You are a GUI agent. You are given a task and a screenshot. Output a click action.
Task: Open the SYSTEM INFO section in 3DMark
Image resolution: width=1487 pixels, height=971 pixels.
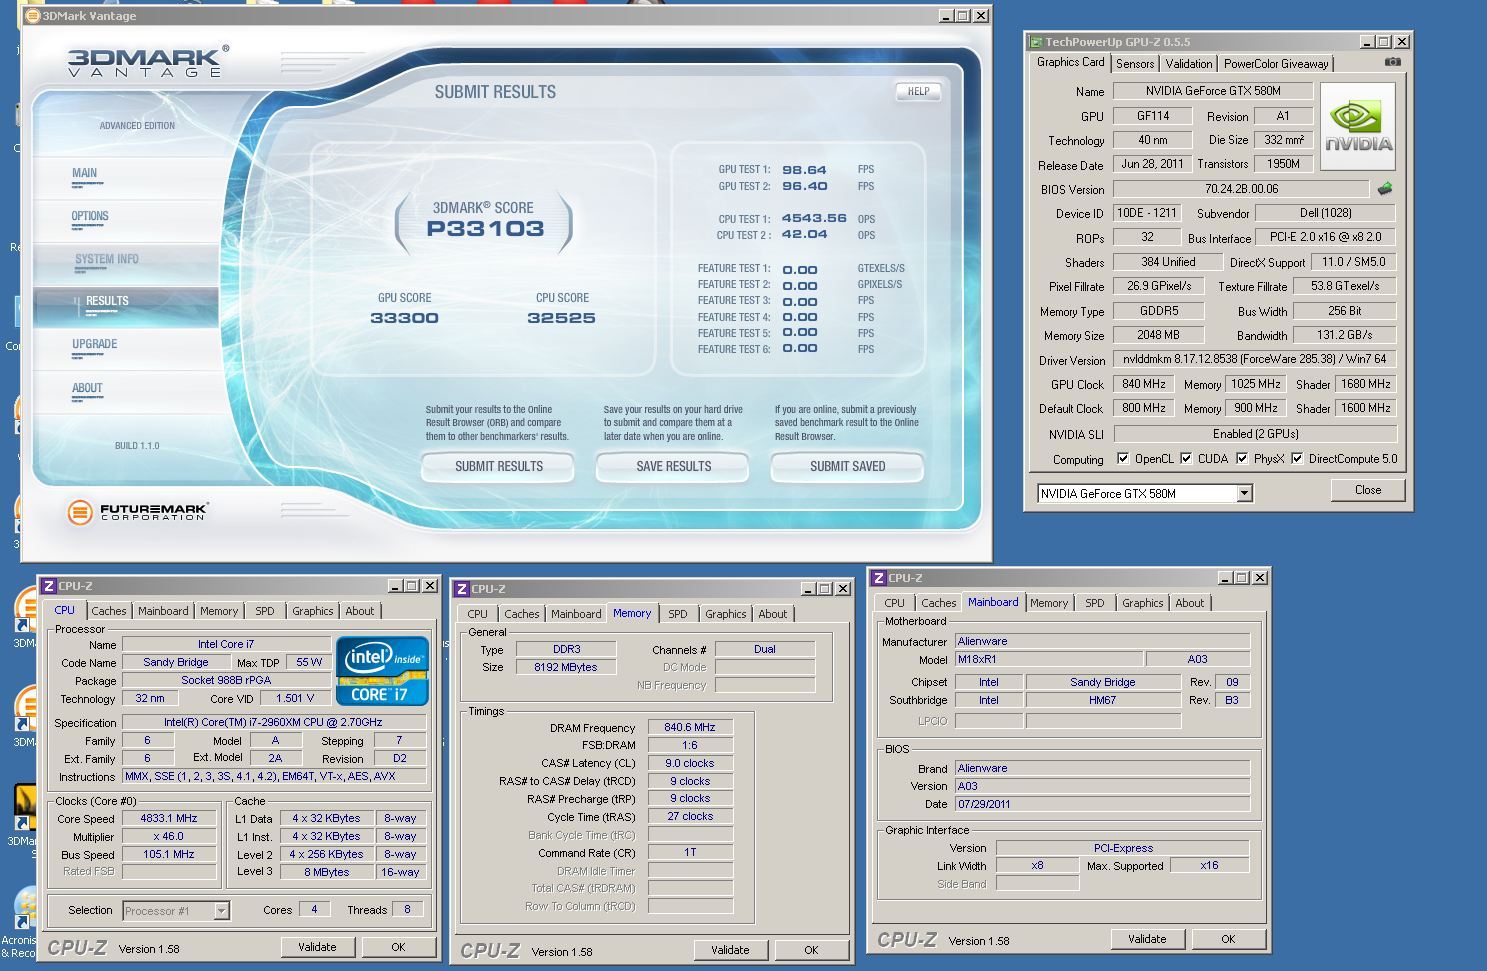pos(107,259)
